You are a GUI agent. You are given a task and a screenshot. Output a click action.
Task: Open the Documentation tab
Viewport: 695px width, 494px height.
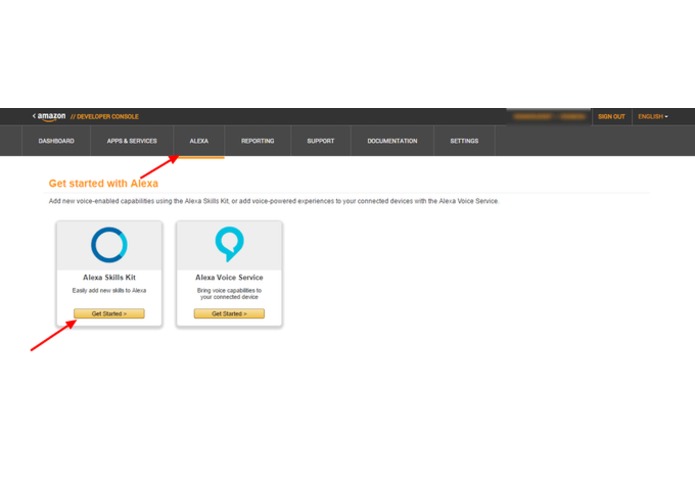pos(392,141)
